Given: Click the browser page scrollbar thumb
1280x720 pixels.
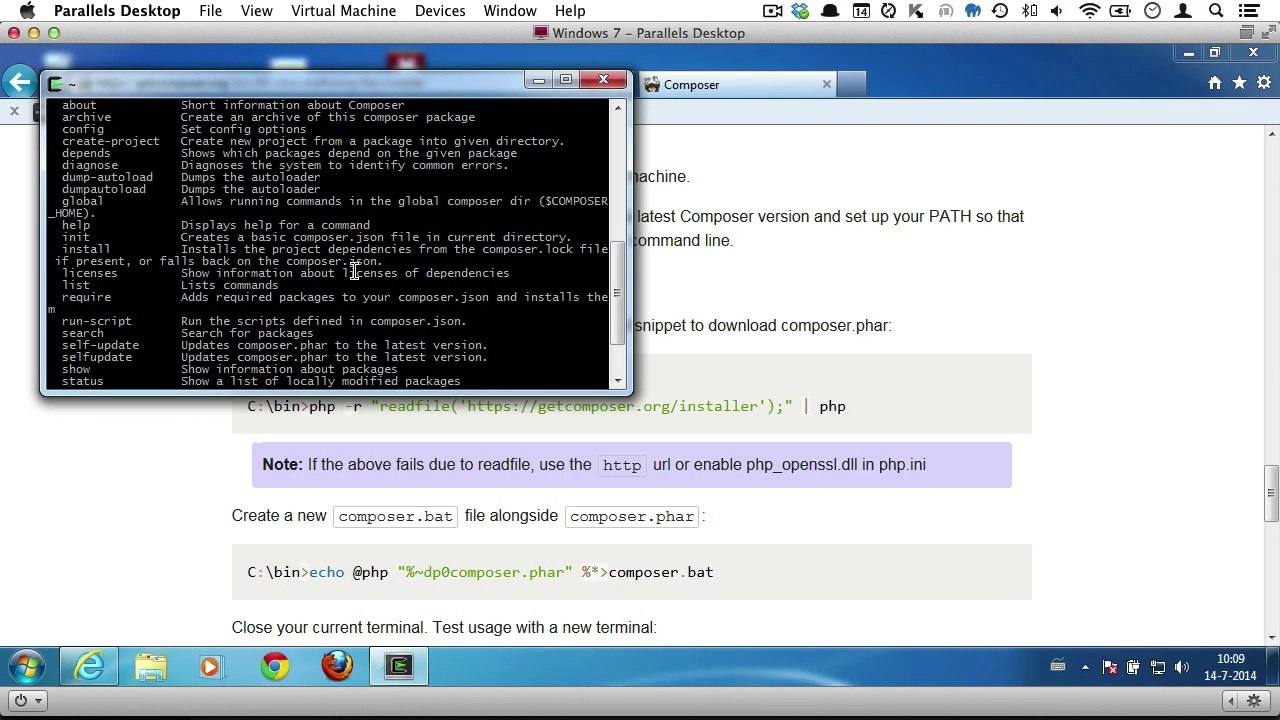Looking at the screenshot, I should 1271,494.
